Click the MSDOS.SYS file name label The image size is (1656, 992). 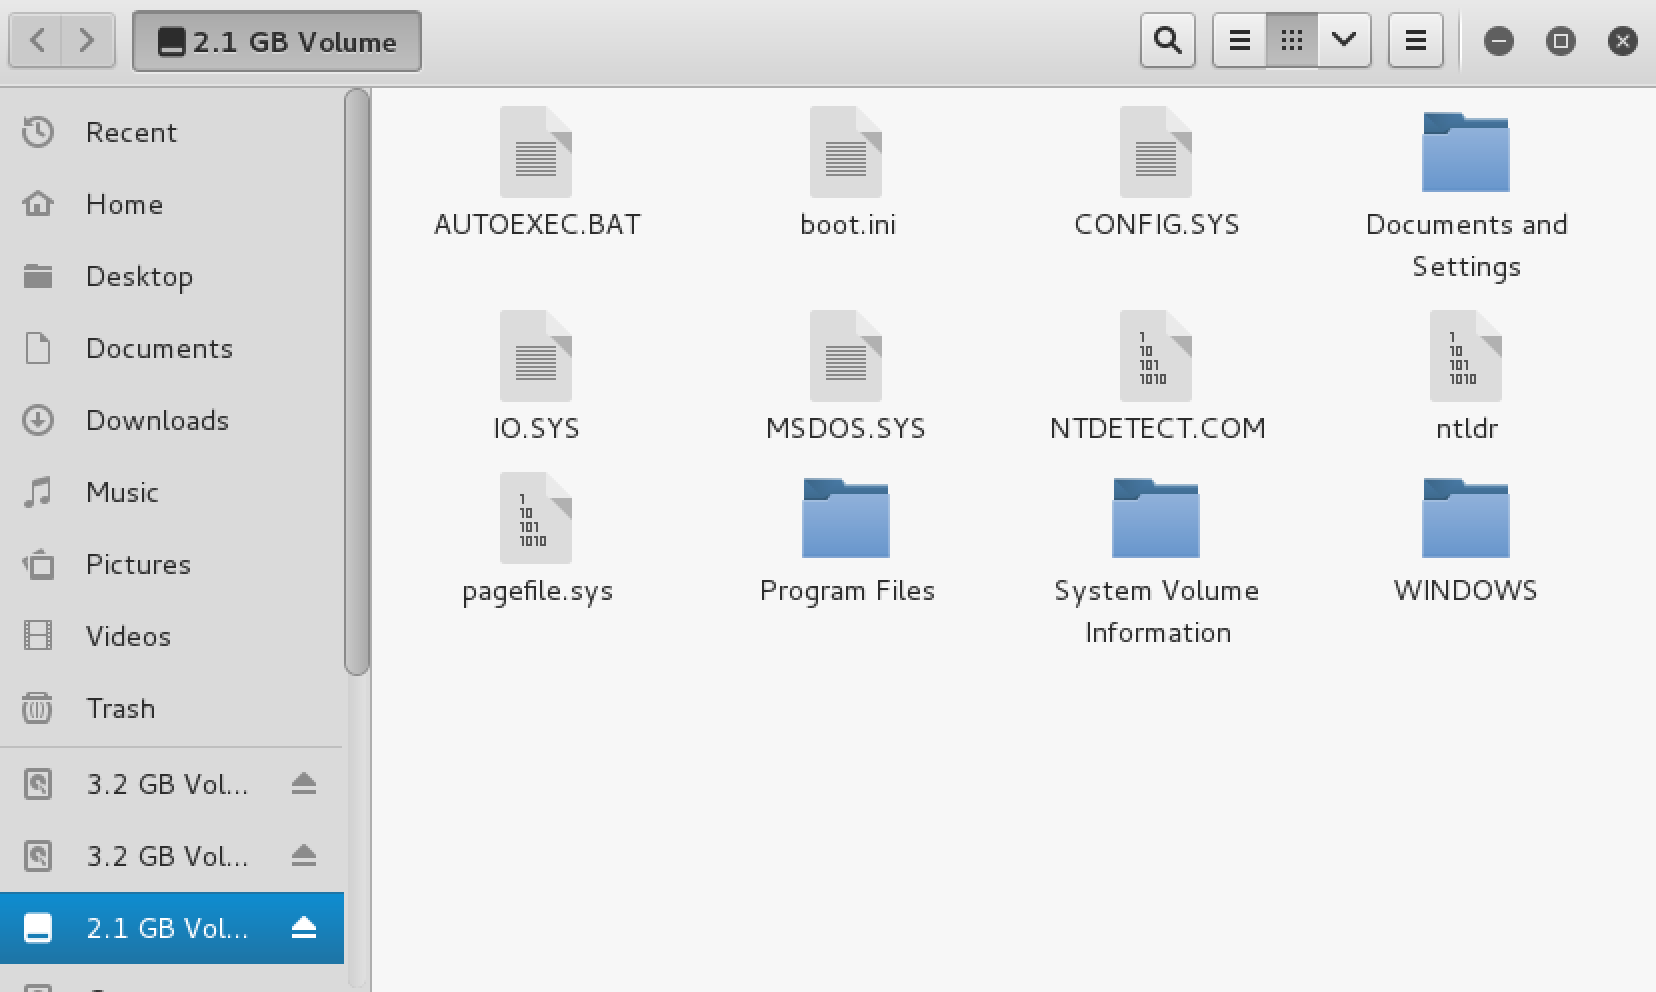click(x=846, y=428)
